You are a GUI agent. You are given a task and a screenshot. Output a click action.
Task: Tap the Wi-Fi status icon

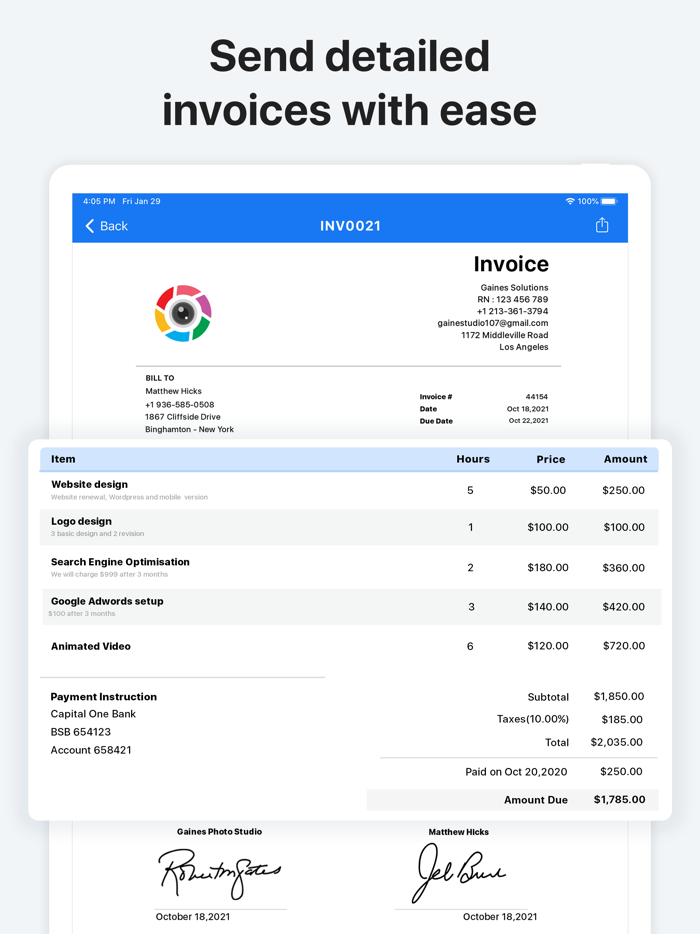pos(570,201)
